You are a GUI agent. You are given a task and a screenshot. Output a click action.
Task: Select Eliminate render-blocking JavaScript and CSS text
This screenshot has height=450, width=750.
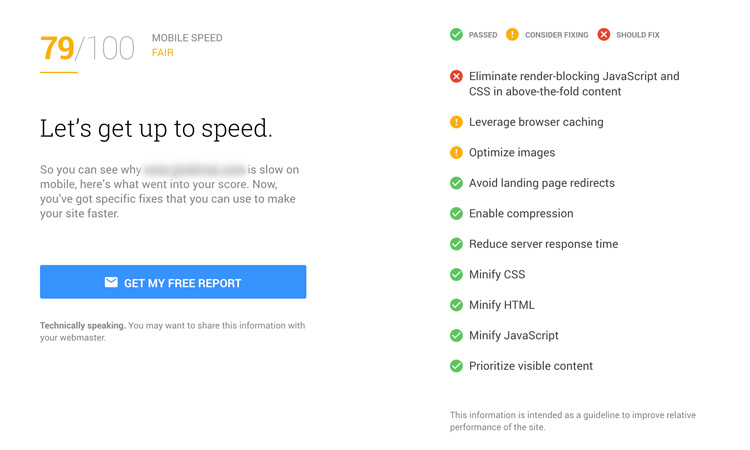point(574,84)
